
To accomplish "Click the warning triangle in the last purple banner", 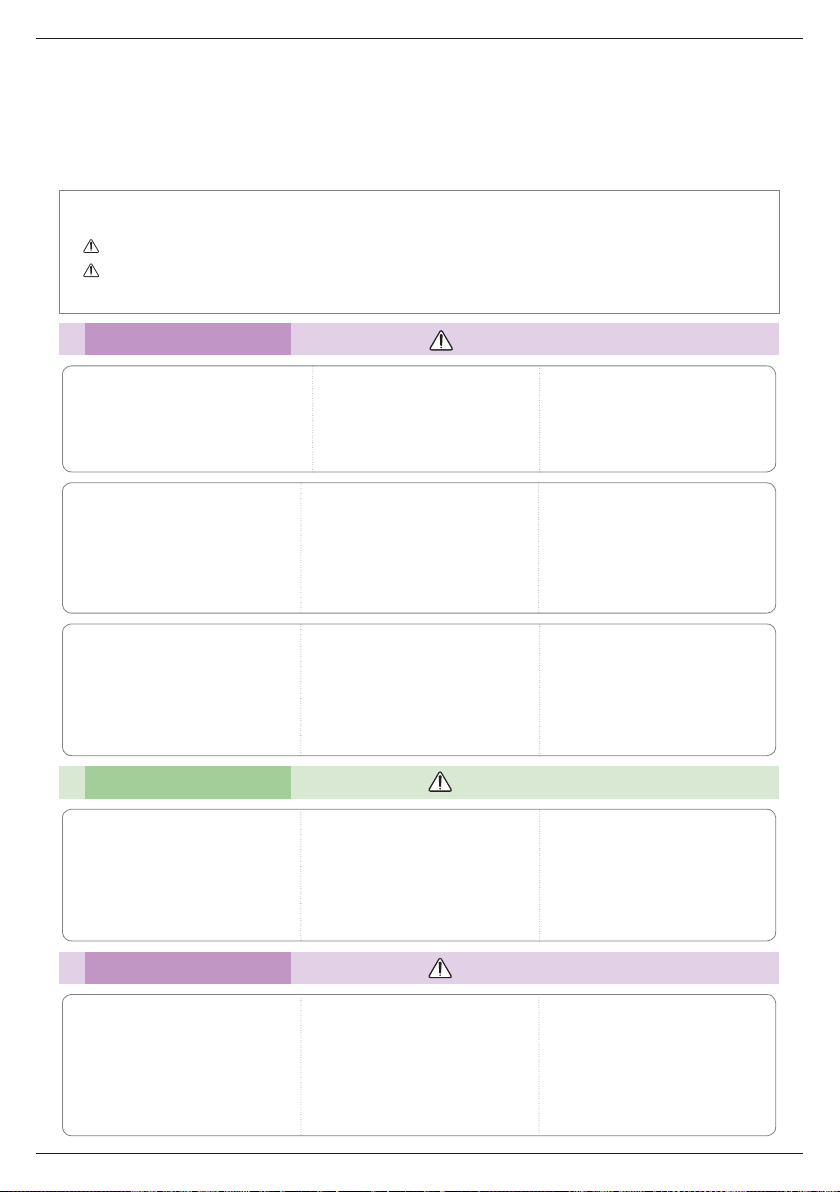I will click(x=440, y=968).
